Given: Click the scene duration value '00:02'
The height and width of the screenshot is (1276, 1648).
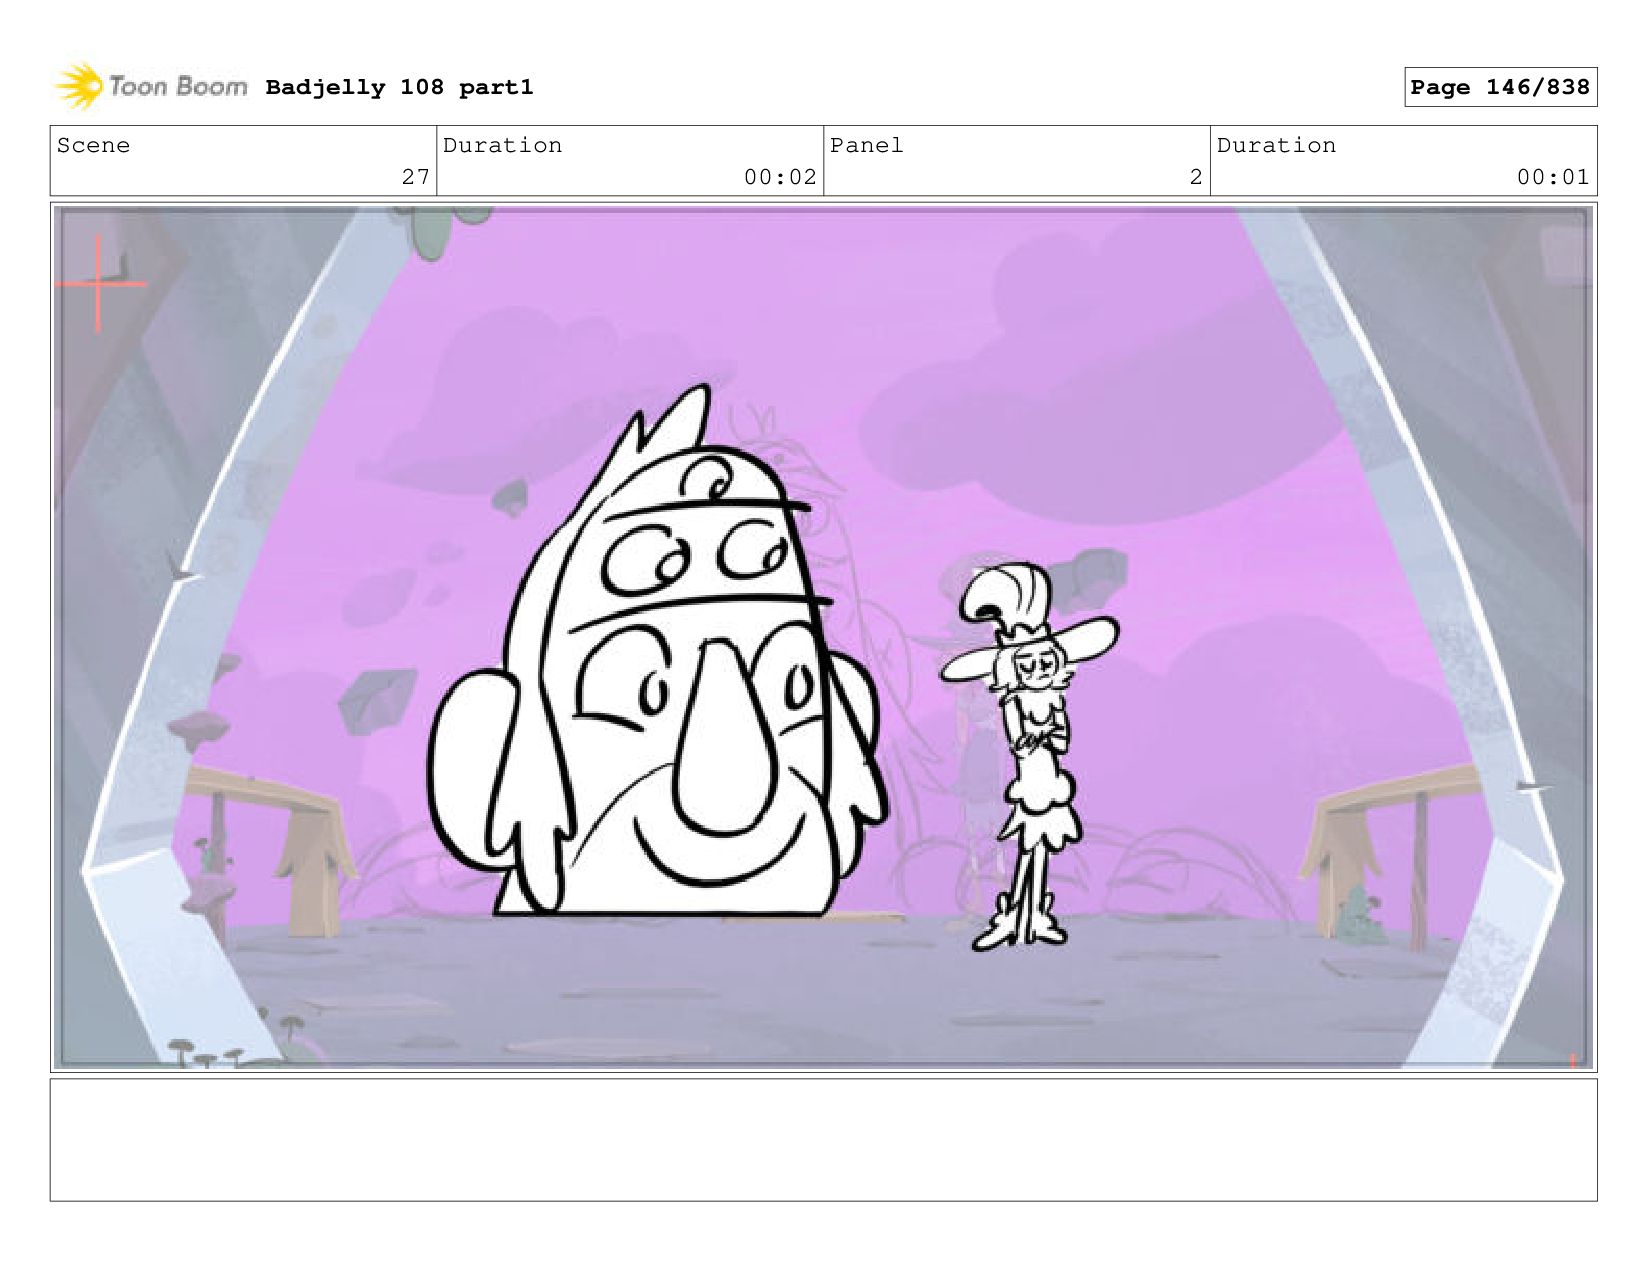Looking at the screenshot, I should (x=780, y=177).
